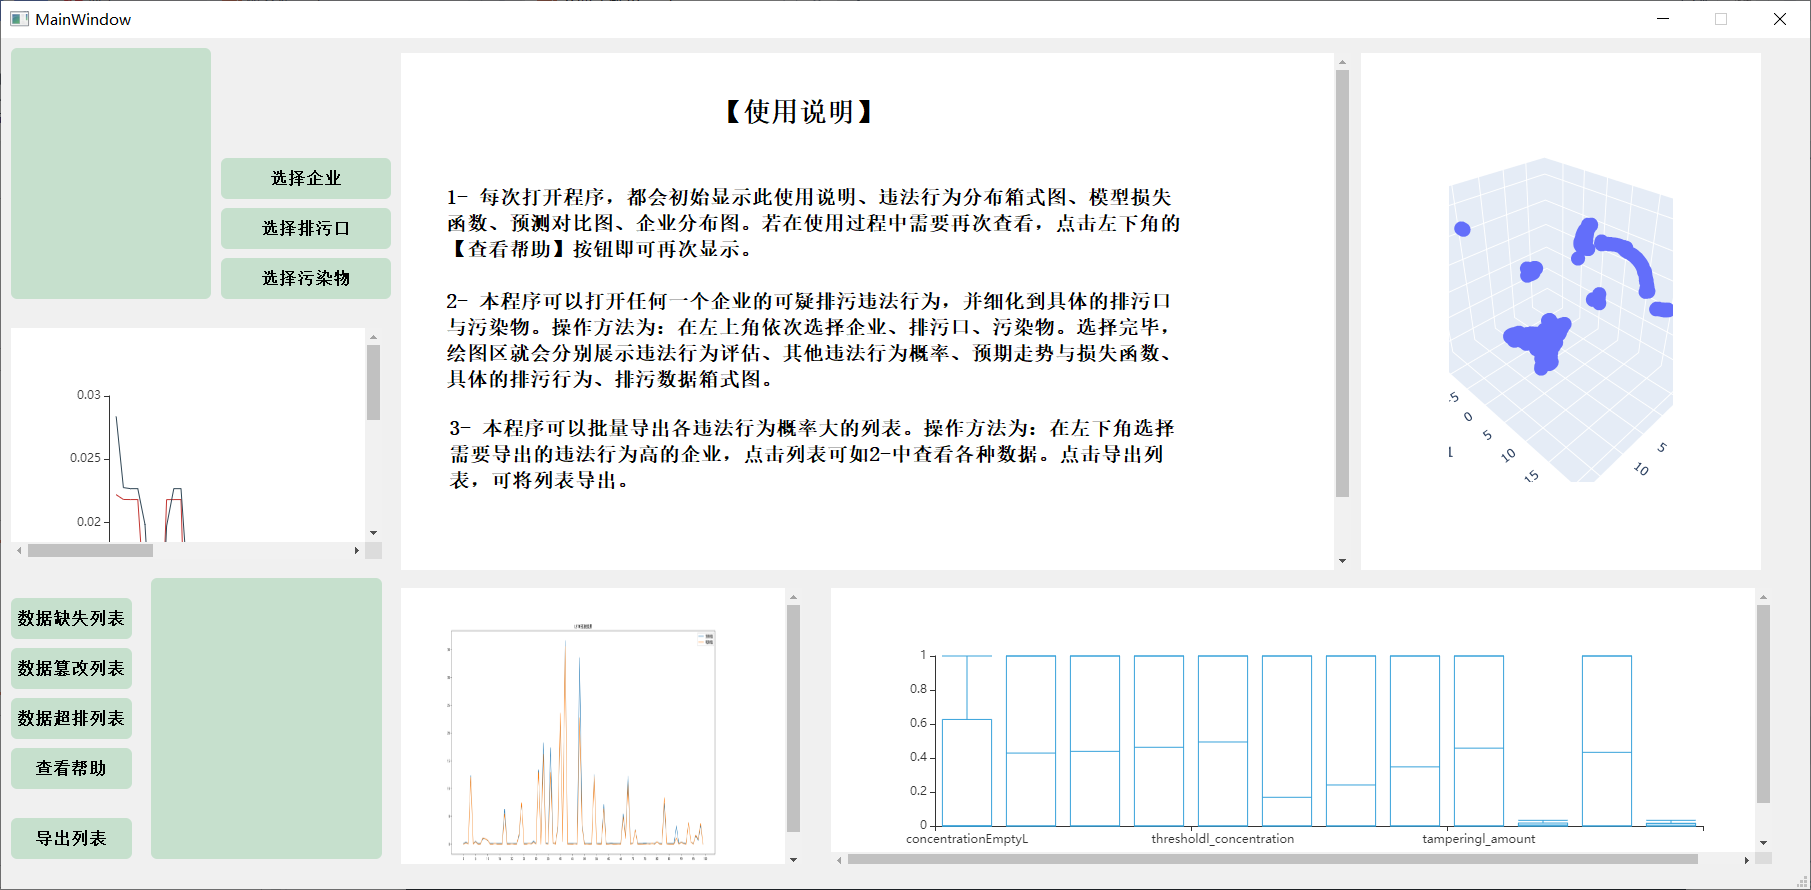Choose the 选择污染物 button
The height and width of the screenshot is (890, 1811).
click(306, 278)
